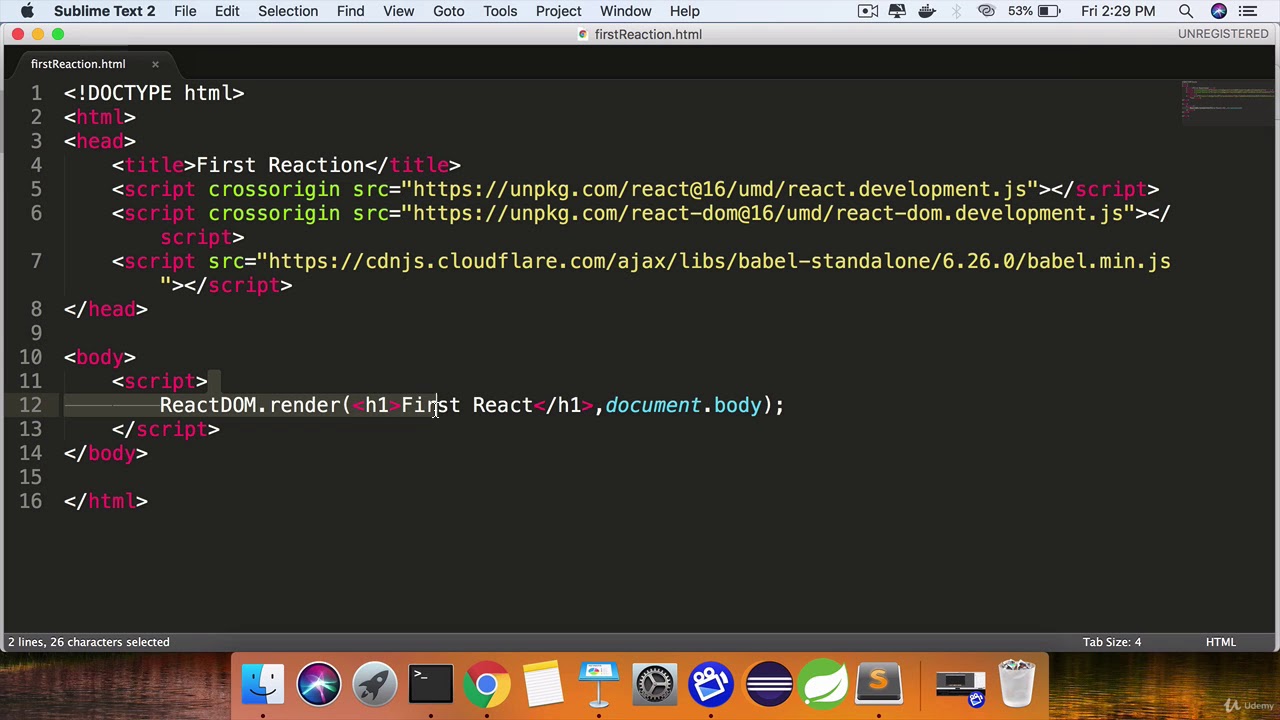Open the Window menu
1280x720 pixels.
(x=626, y=11)
